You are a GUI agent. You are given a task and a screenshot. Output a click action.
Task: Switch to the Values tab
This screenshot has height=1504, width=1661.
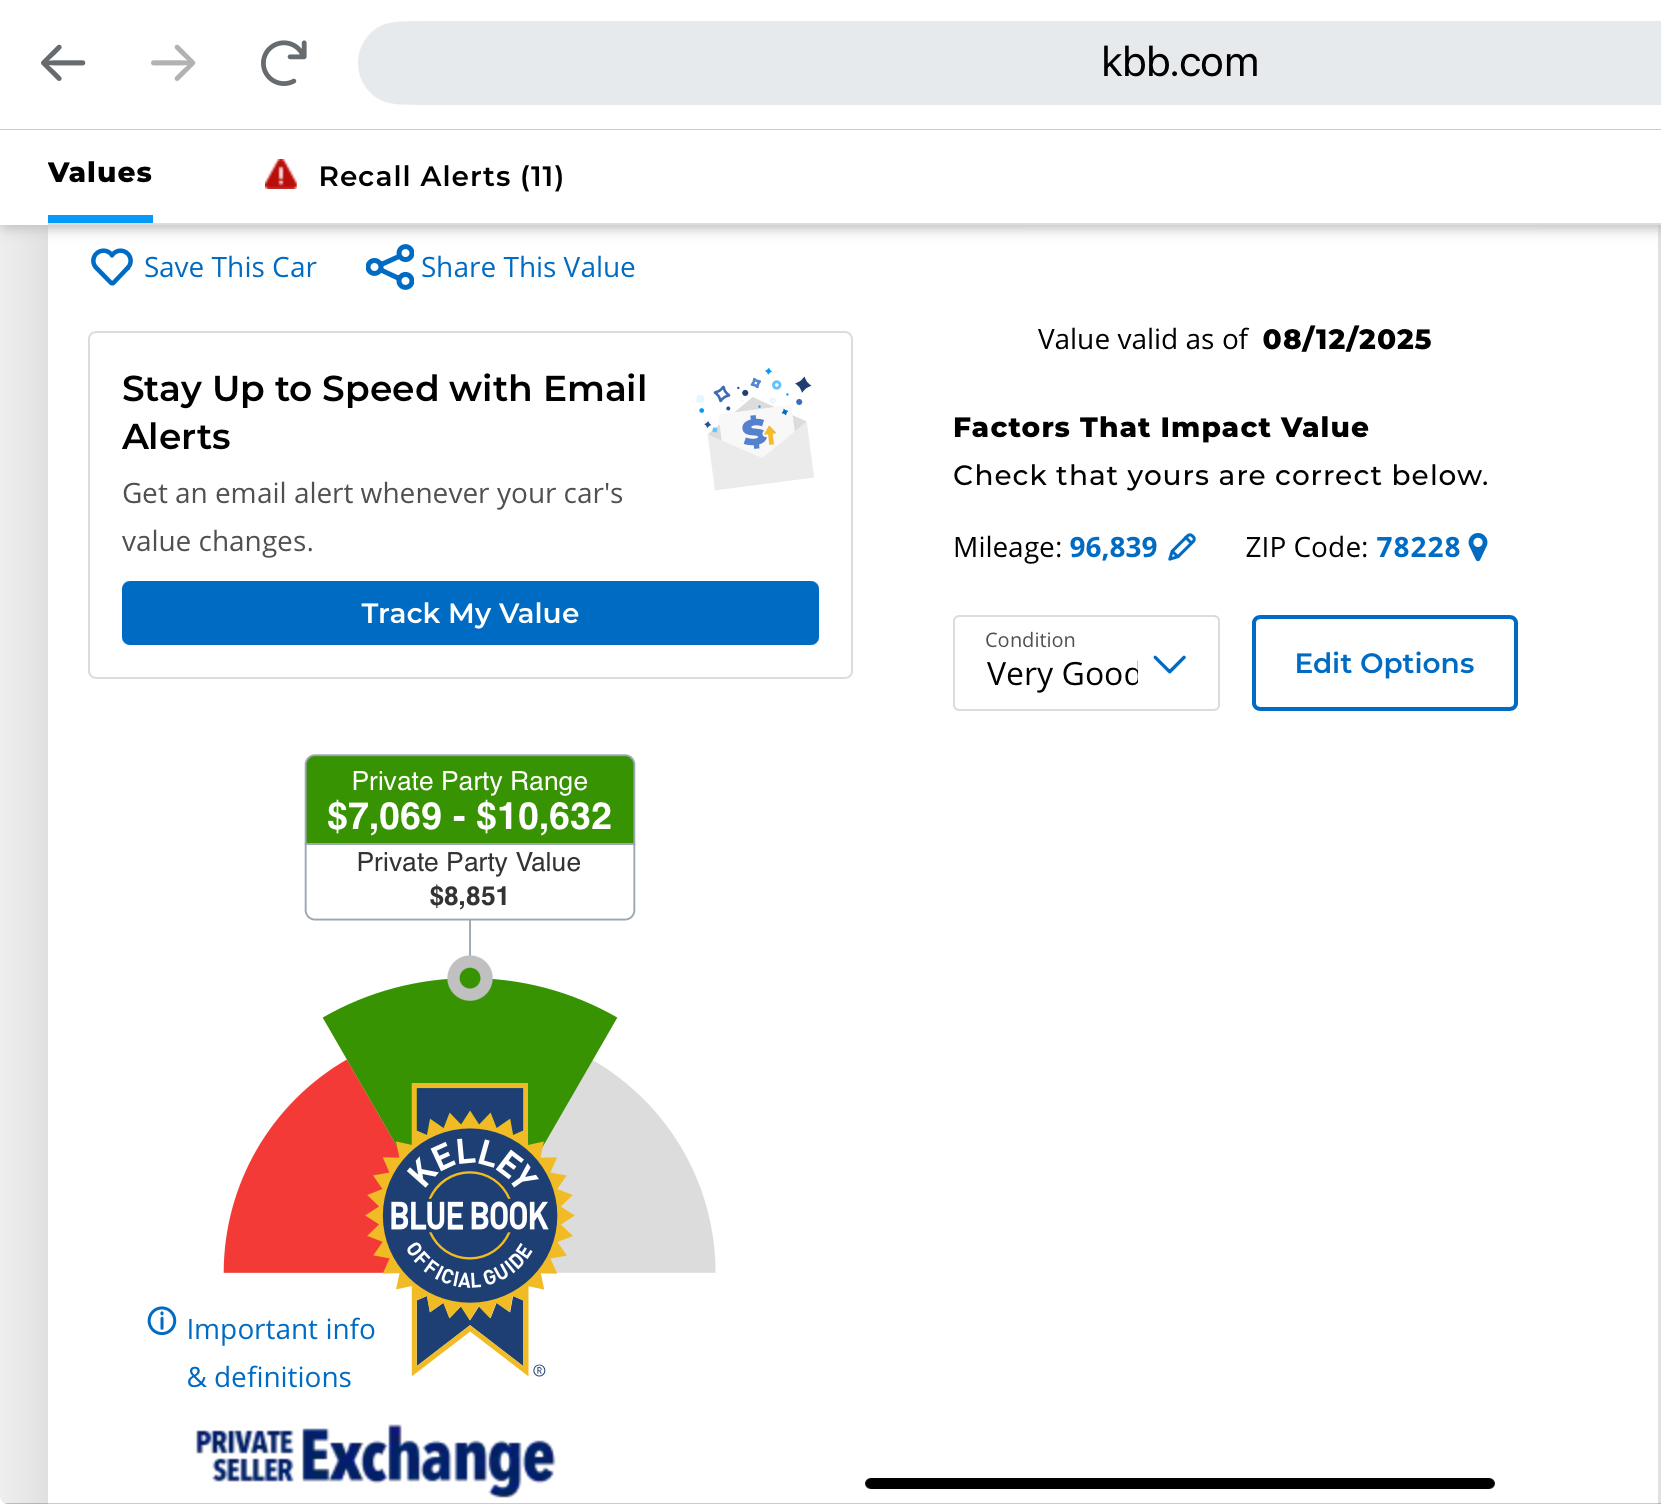pyautogui.click(x=100, y=173)
